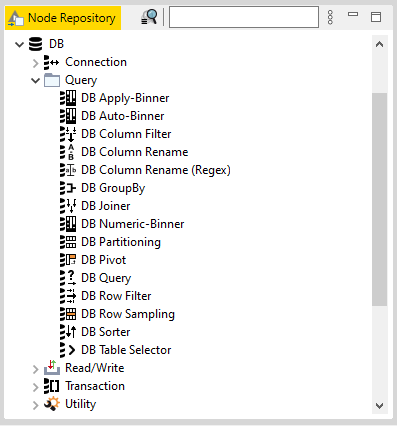Select the DB root label
Screen dimensions: 397x426
56,44
